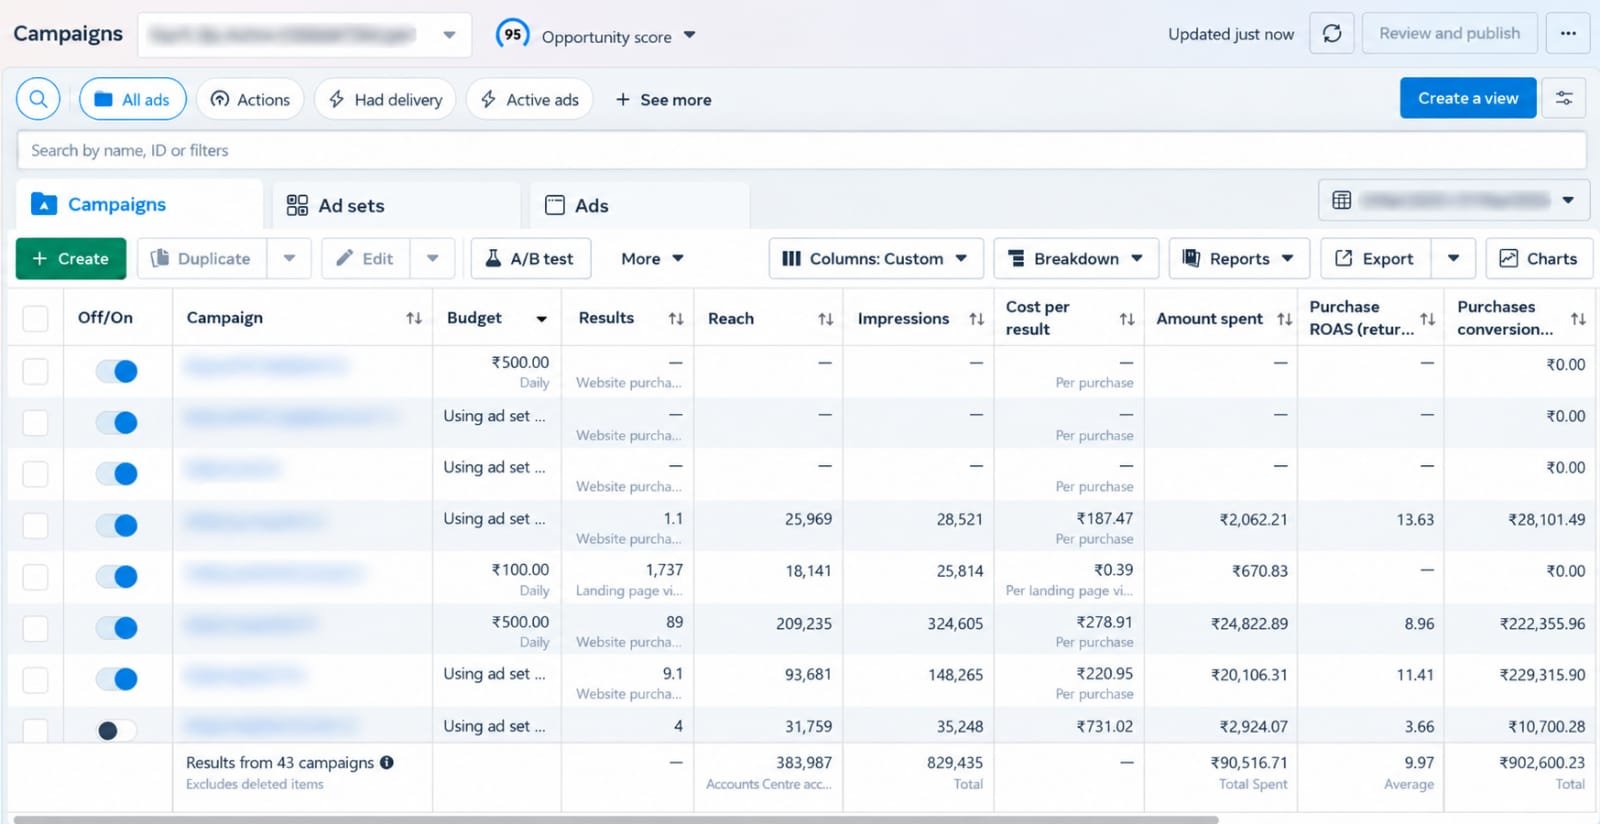Toggle the campaign with 13.63 ROAS

(117, 525)
